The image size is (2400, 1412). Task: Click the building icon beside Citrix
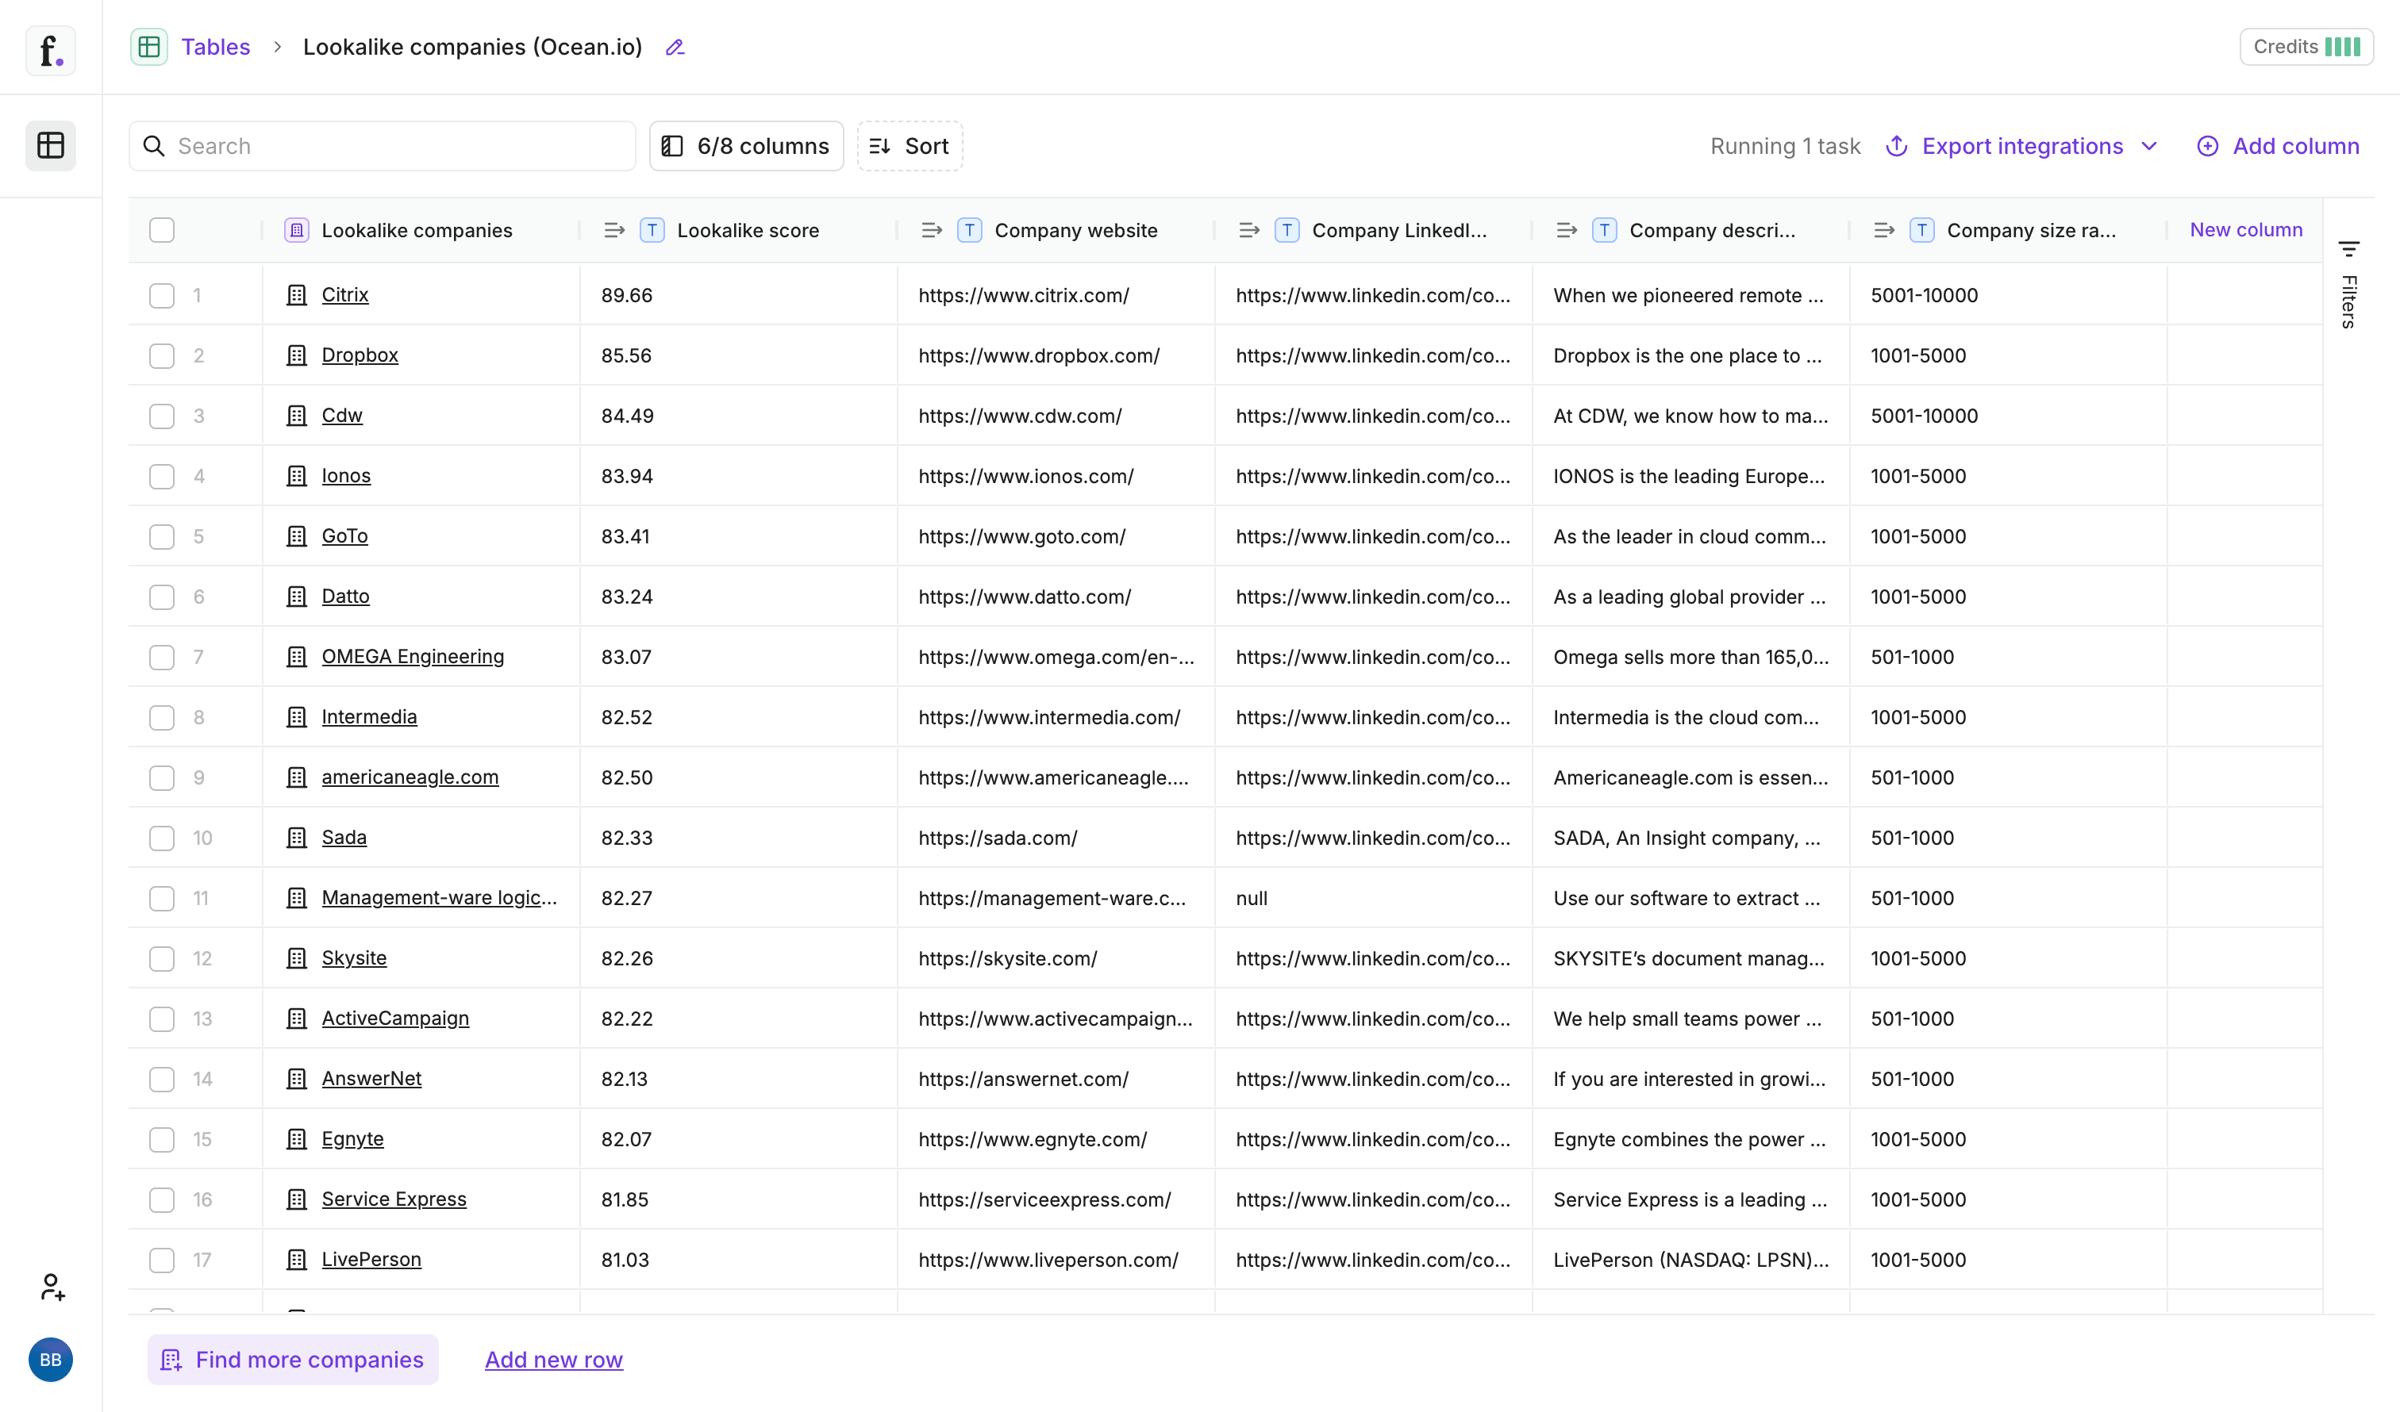297,295
